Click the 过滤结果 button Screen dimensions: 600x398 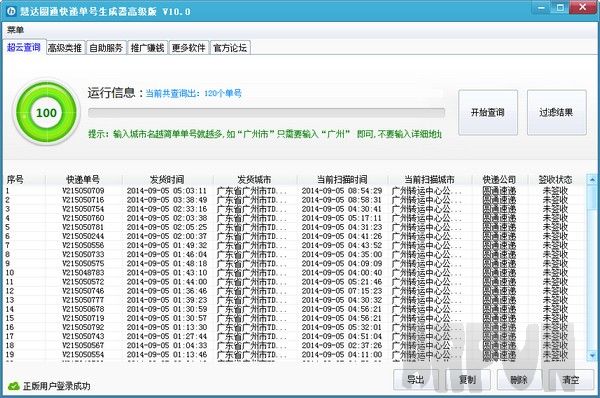pos(556,113)
